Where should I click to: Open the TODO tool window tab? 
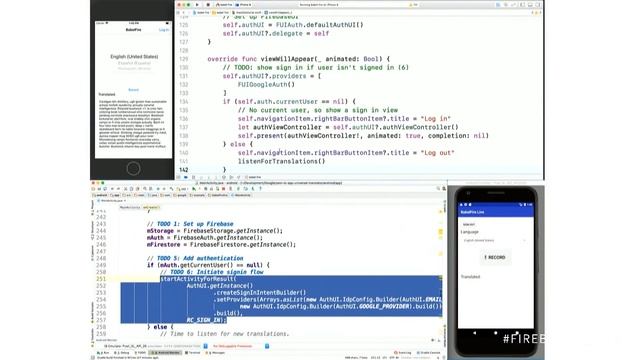pos(140,353)
